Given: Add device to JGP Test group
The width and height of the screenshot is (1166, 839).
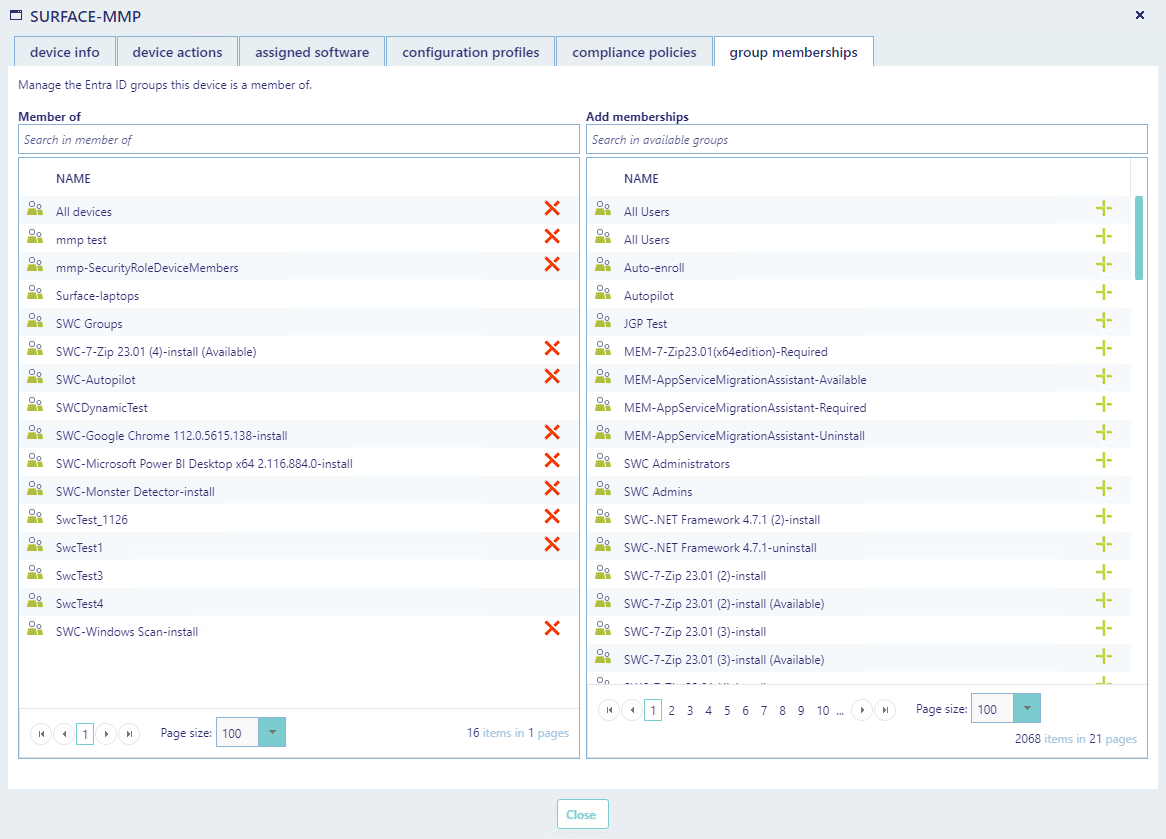Looking at the screenshot, I should (1103, 321).
